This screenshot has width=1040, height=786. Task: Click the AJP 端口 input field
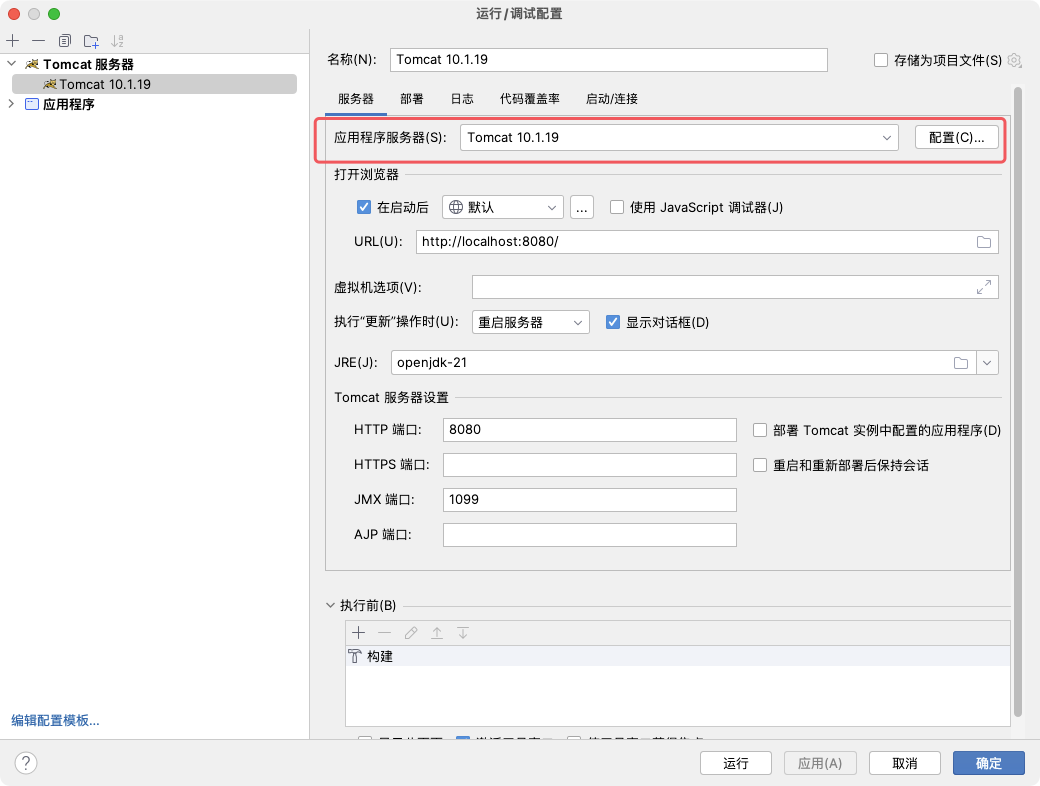[590, 535]
